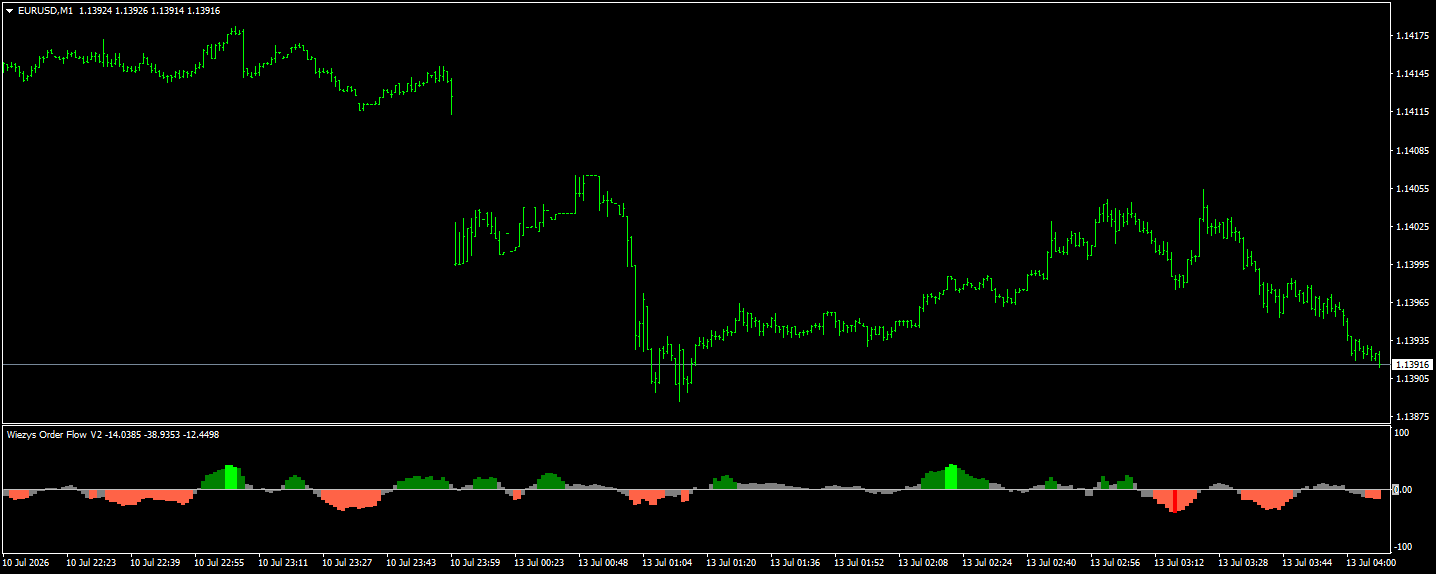Click the 13 Jul 00:23 time label
The width and height of the screenshot is (1436, 574).
pyautogui.click(x=539, y=563)
